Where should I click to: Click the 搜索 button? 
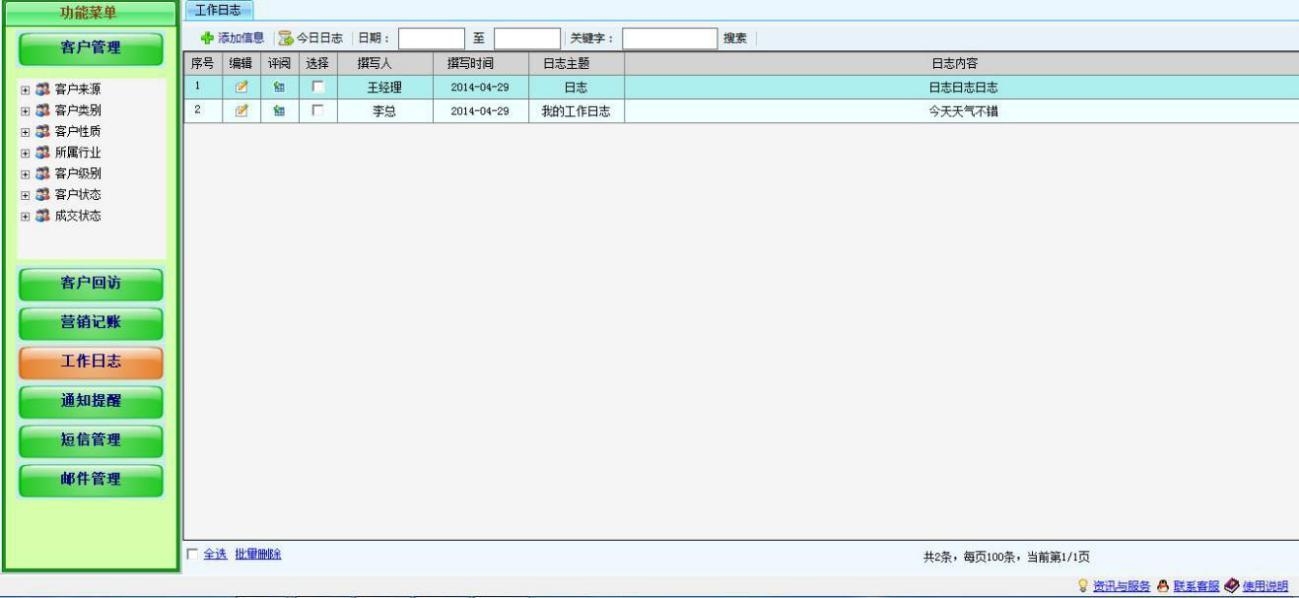coord(735,38)
